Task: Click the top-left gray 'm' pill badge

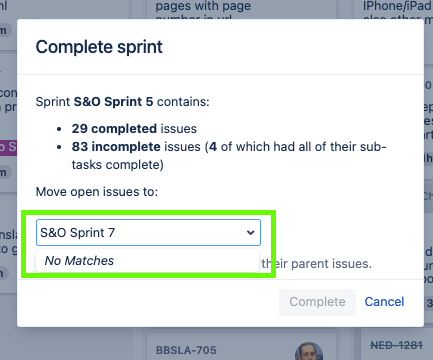Action: coord(4,31)
